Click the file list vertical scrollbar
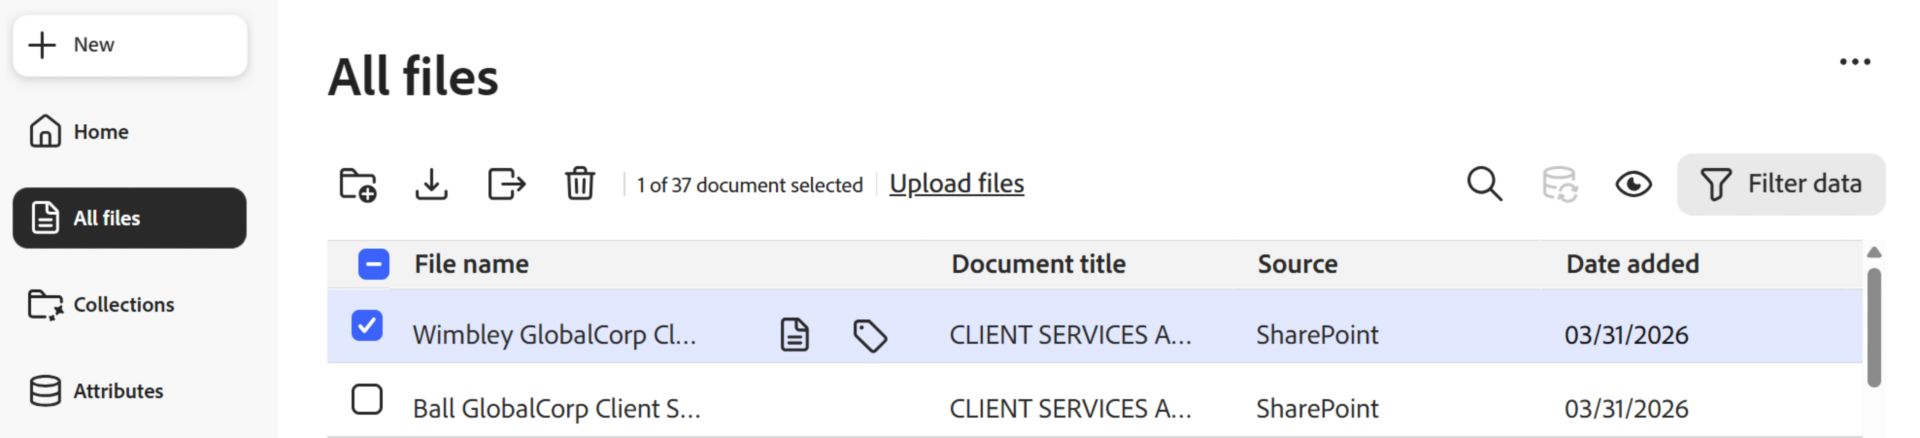This screenshot has height=438, width=1920. [x=1874, y=327]
